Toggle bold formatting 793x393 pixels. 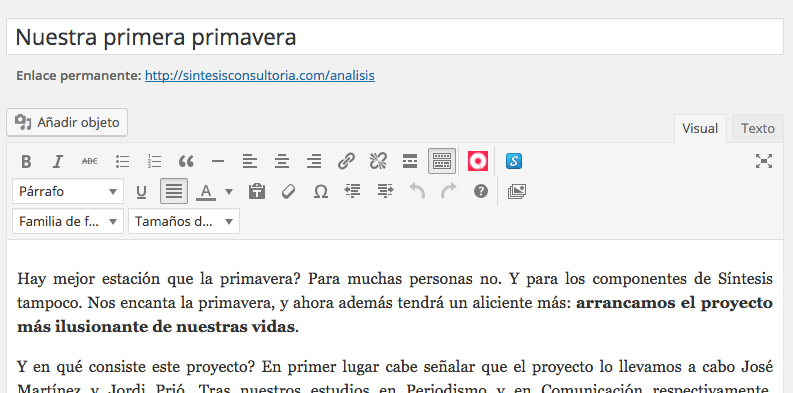(26, 161)
